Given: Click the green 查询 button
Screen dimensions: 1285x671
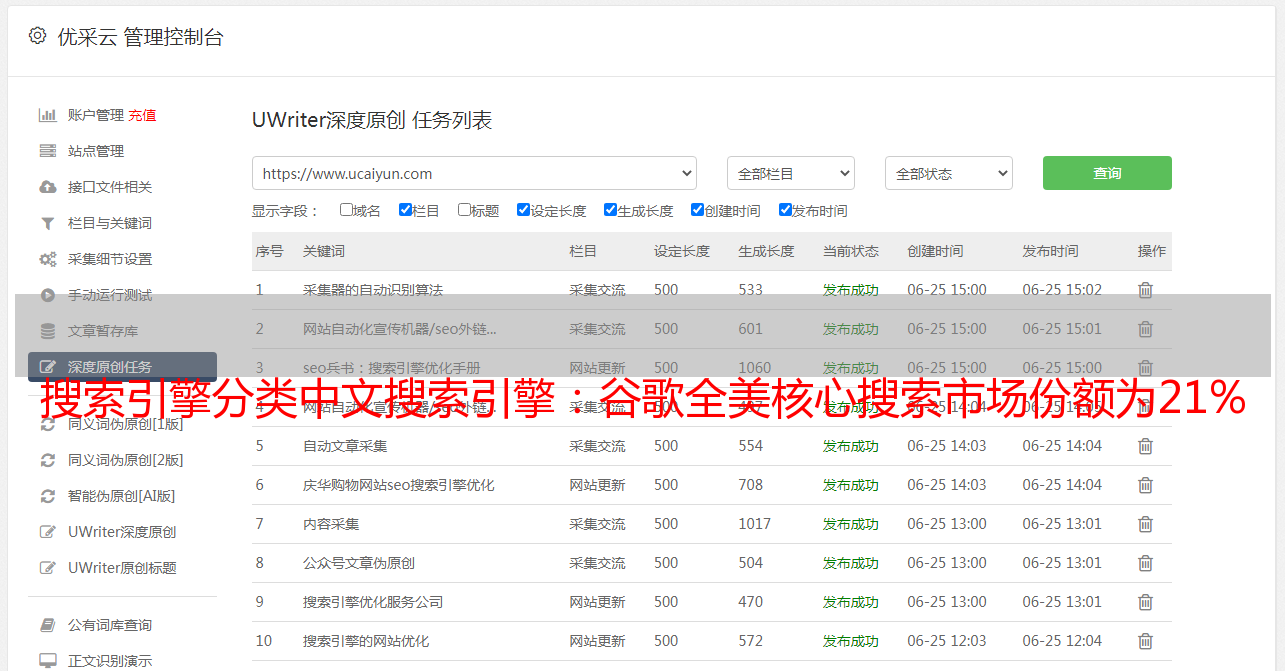Looking at the screenshot, I should click(1106, 173).
